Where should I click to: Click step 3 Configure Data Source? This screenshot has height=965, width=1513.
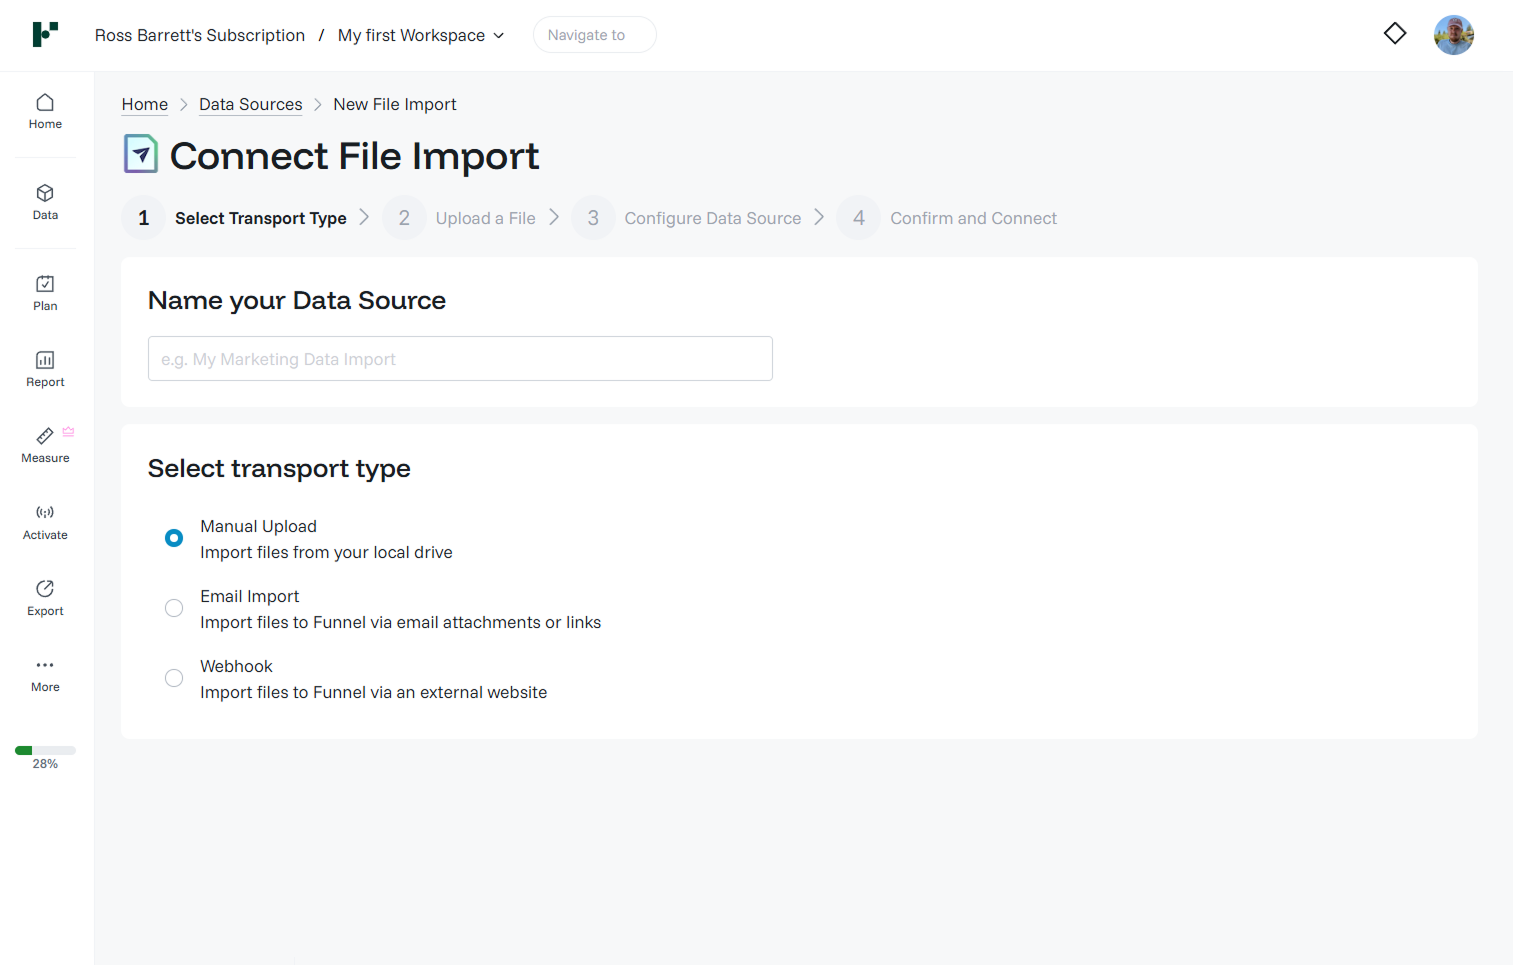[x=688, y=218]
